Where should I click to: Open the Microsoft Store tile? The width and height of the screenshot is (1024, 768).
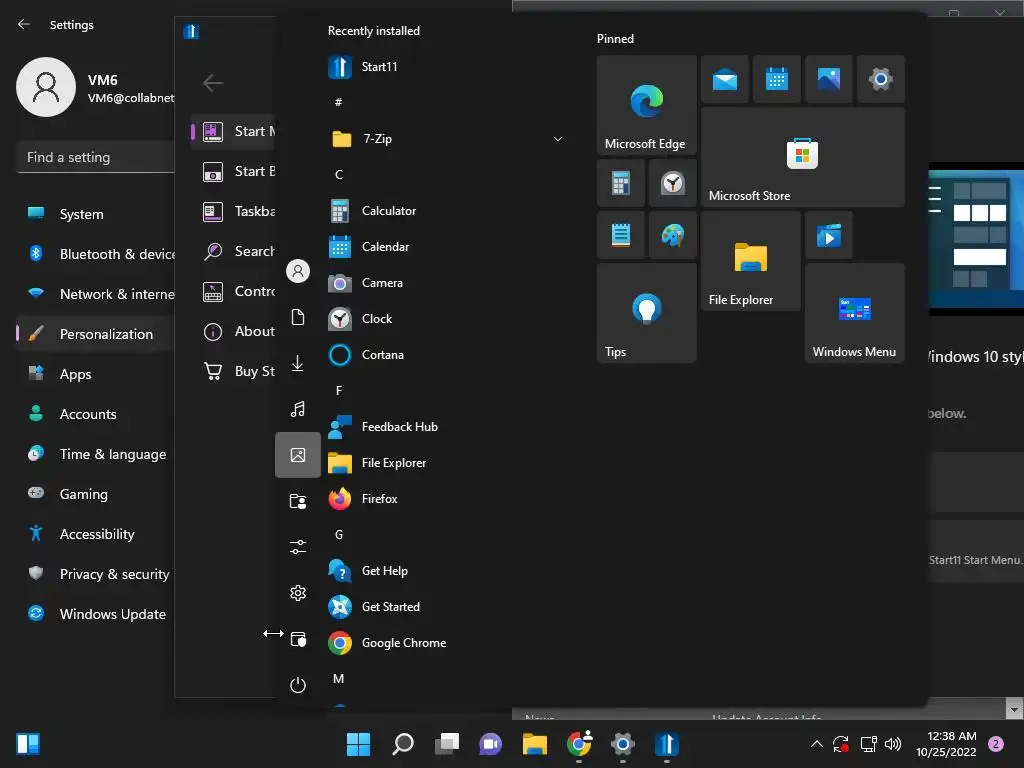[x=803, y=157]
